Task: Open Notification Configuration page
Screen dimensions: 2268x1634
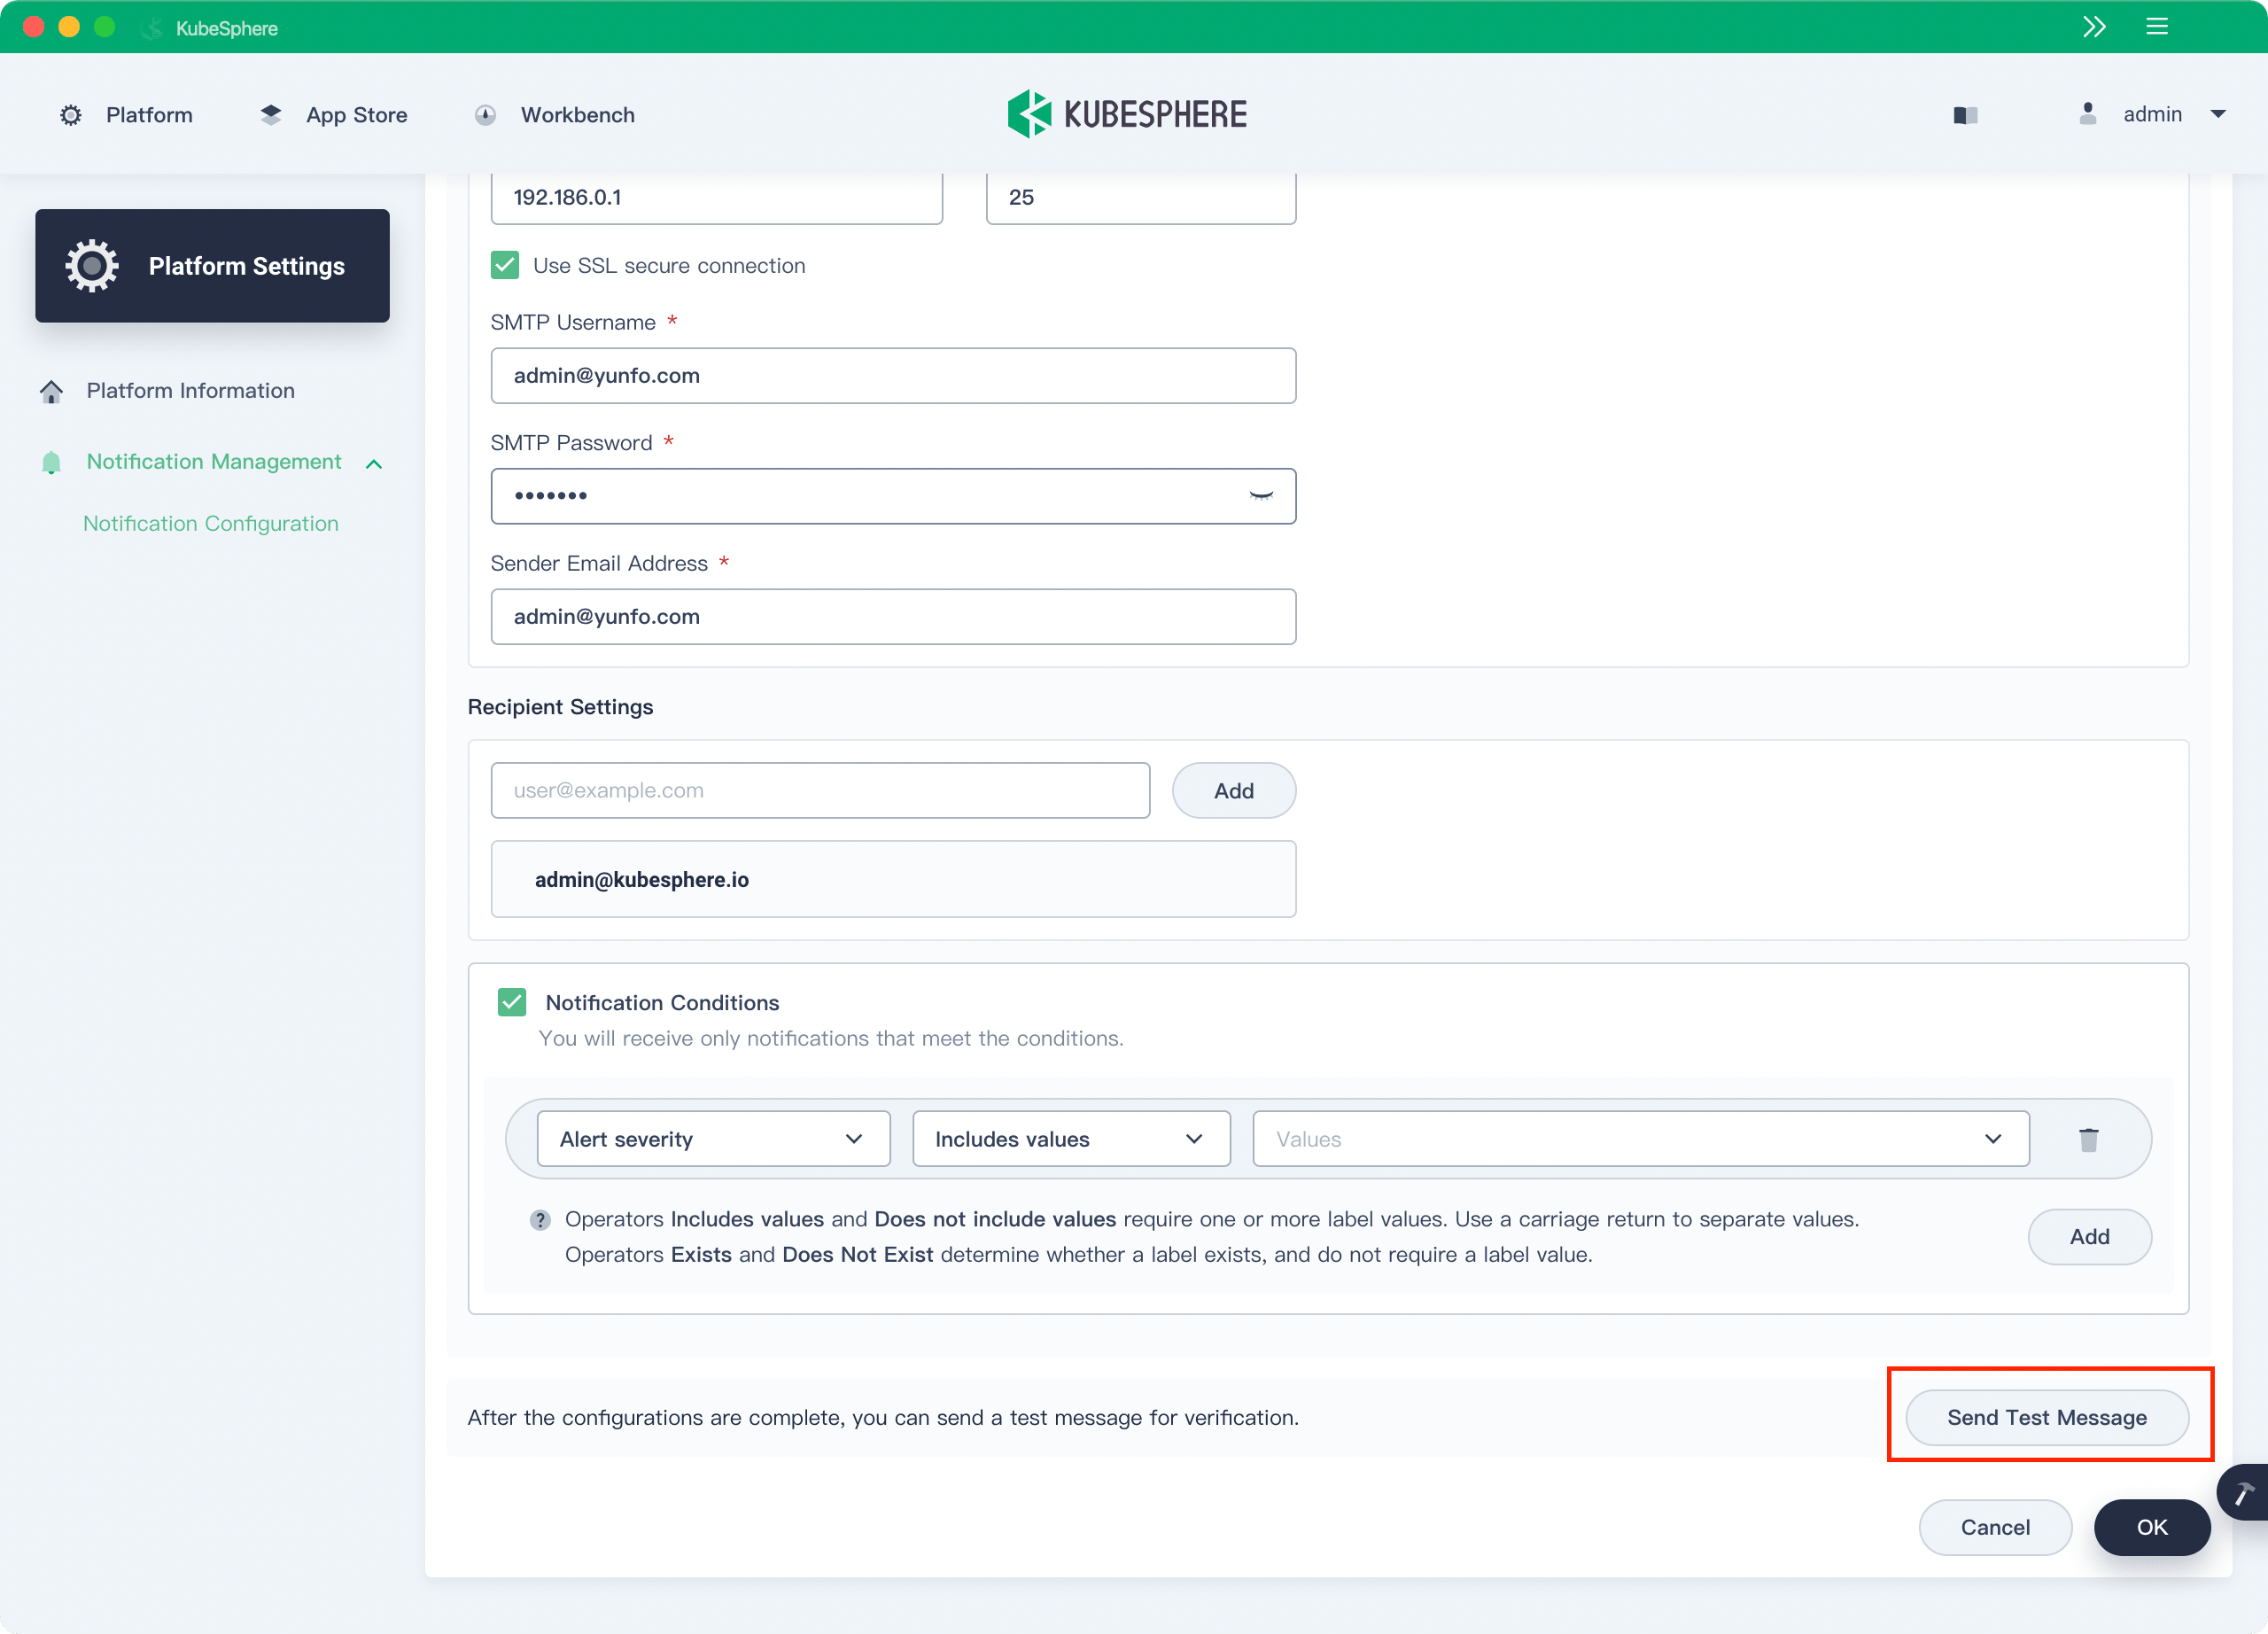Action: tap(212, 523)
